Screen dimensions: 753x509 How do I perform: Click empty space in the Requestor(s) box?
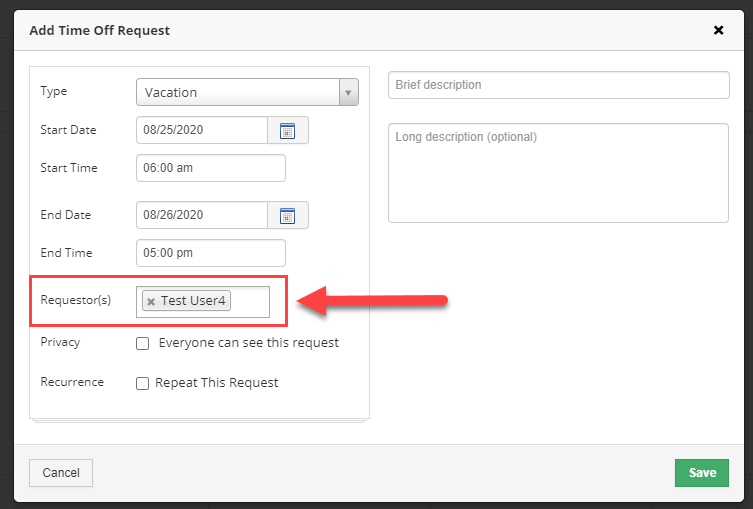(250, 302)
